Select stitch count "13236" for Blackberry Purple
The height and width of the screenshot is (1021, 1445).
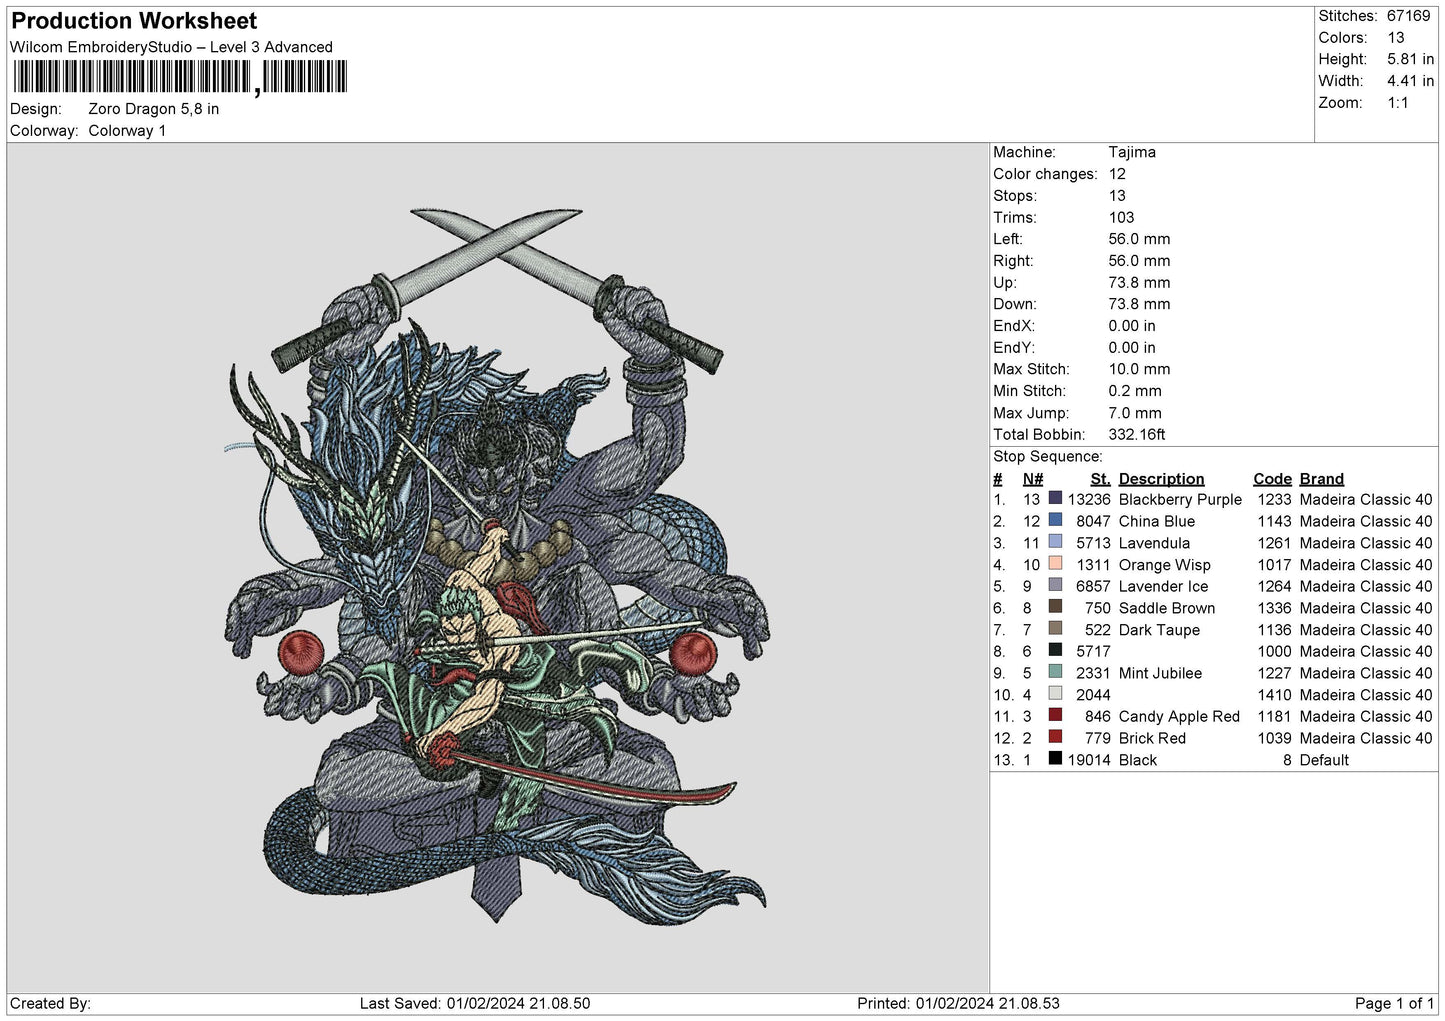click(1089, 500)
